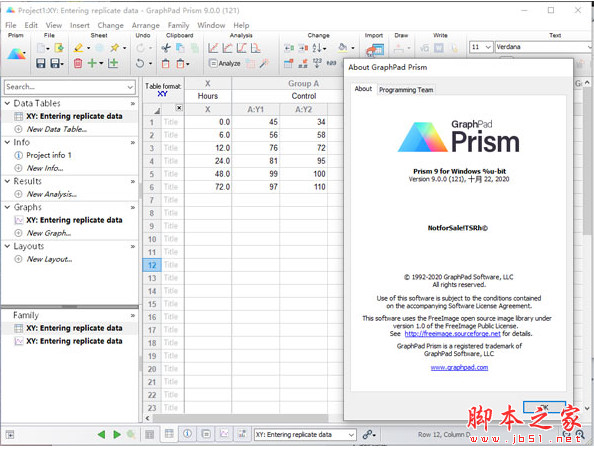594x450 pixels.
Task: Open the Prism rainbow logo menu
Action: pos(17,54)
